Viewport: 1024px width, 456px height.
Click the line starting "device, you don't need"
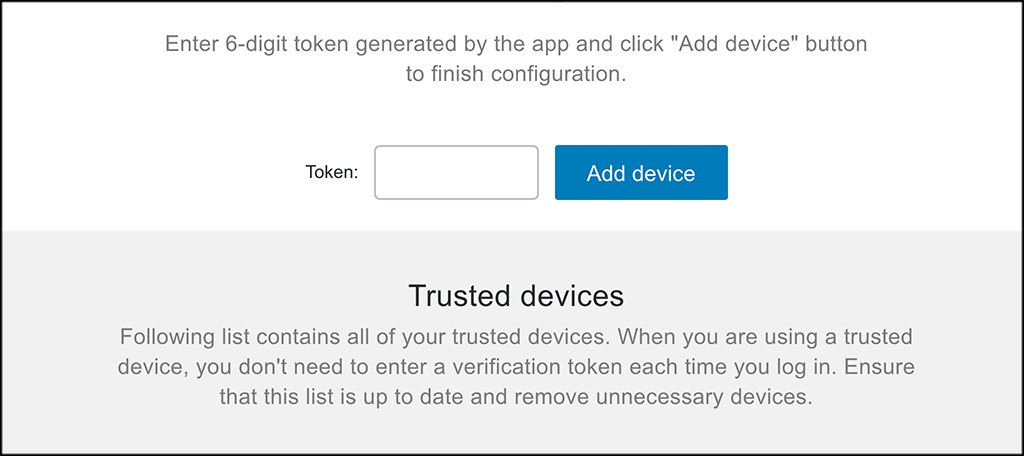pos(516,367)
